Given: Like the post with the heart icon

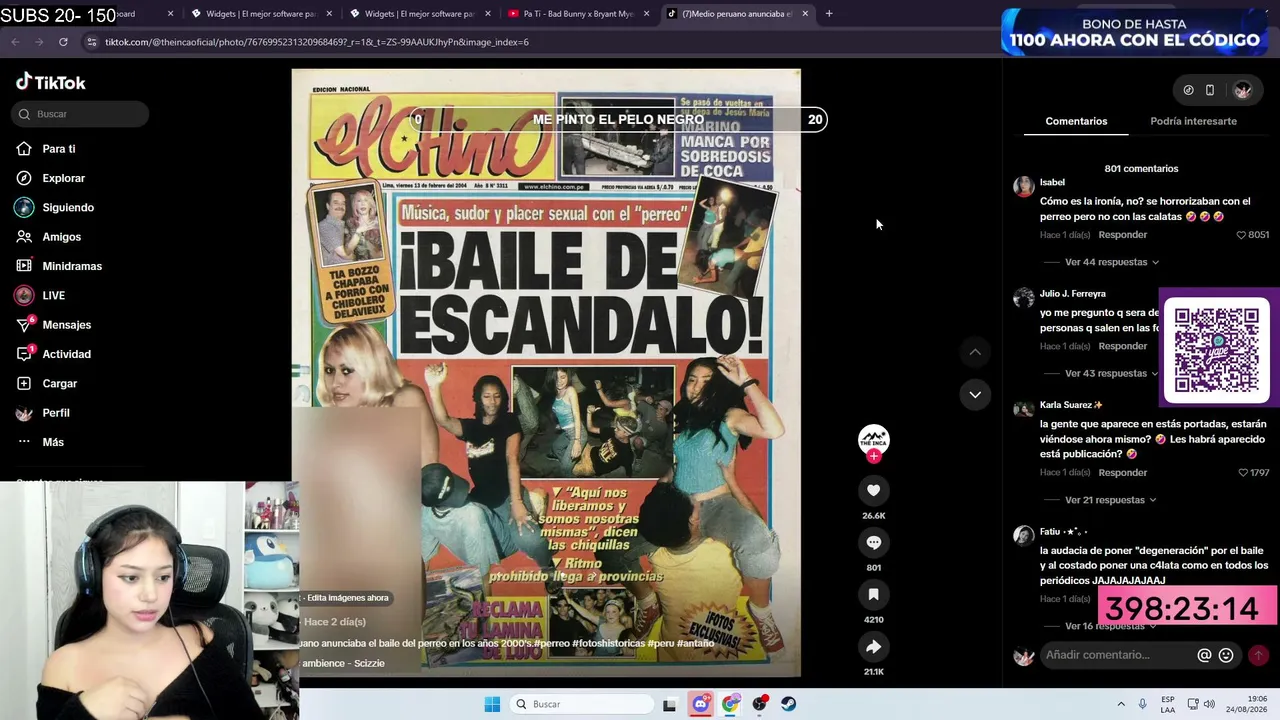Looking at the screenshot, I should pos(873,490).
